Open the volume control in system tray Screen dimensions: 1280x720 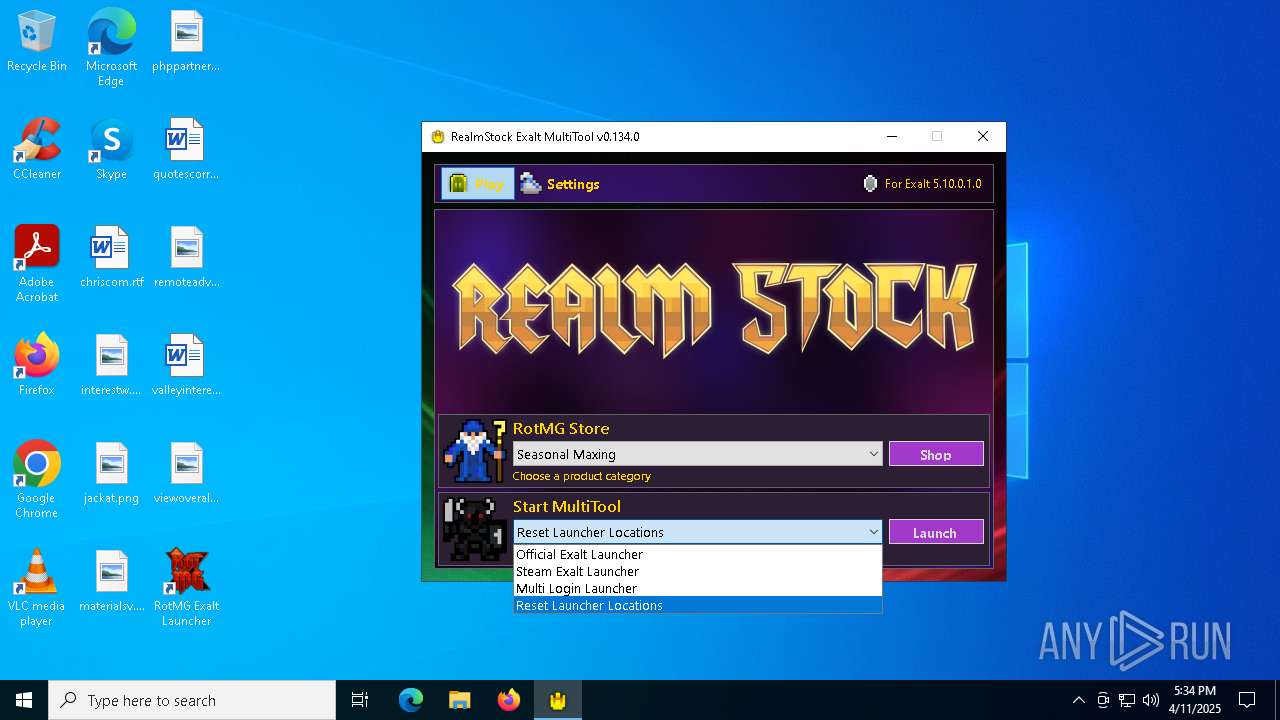coord(1151,700)
